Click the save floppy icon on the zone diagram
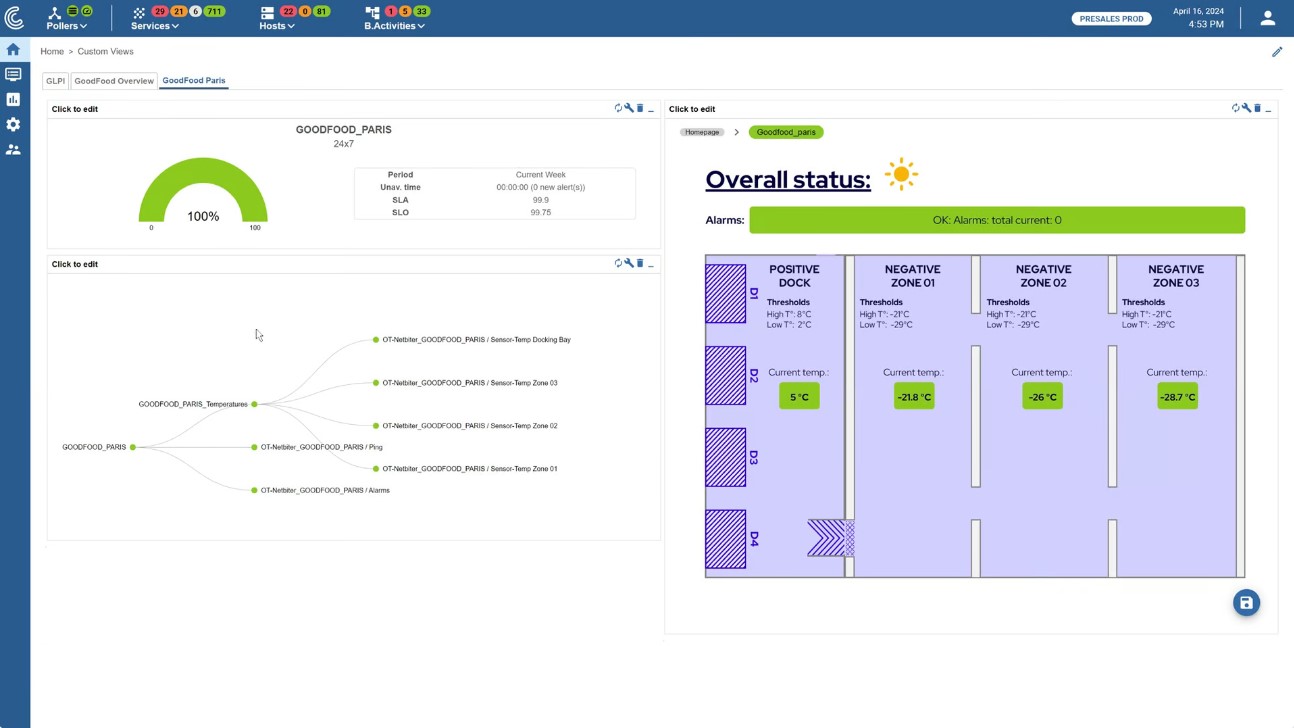Image resolution: width=1294 pixels, height=728 pixels. coord(1246,602)
